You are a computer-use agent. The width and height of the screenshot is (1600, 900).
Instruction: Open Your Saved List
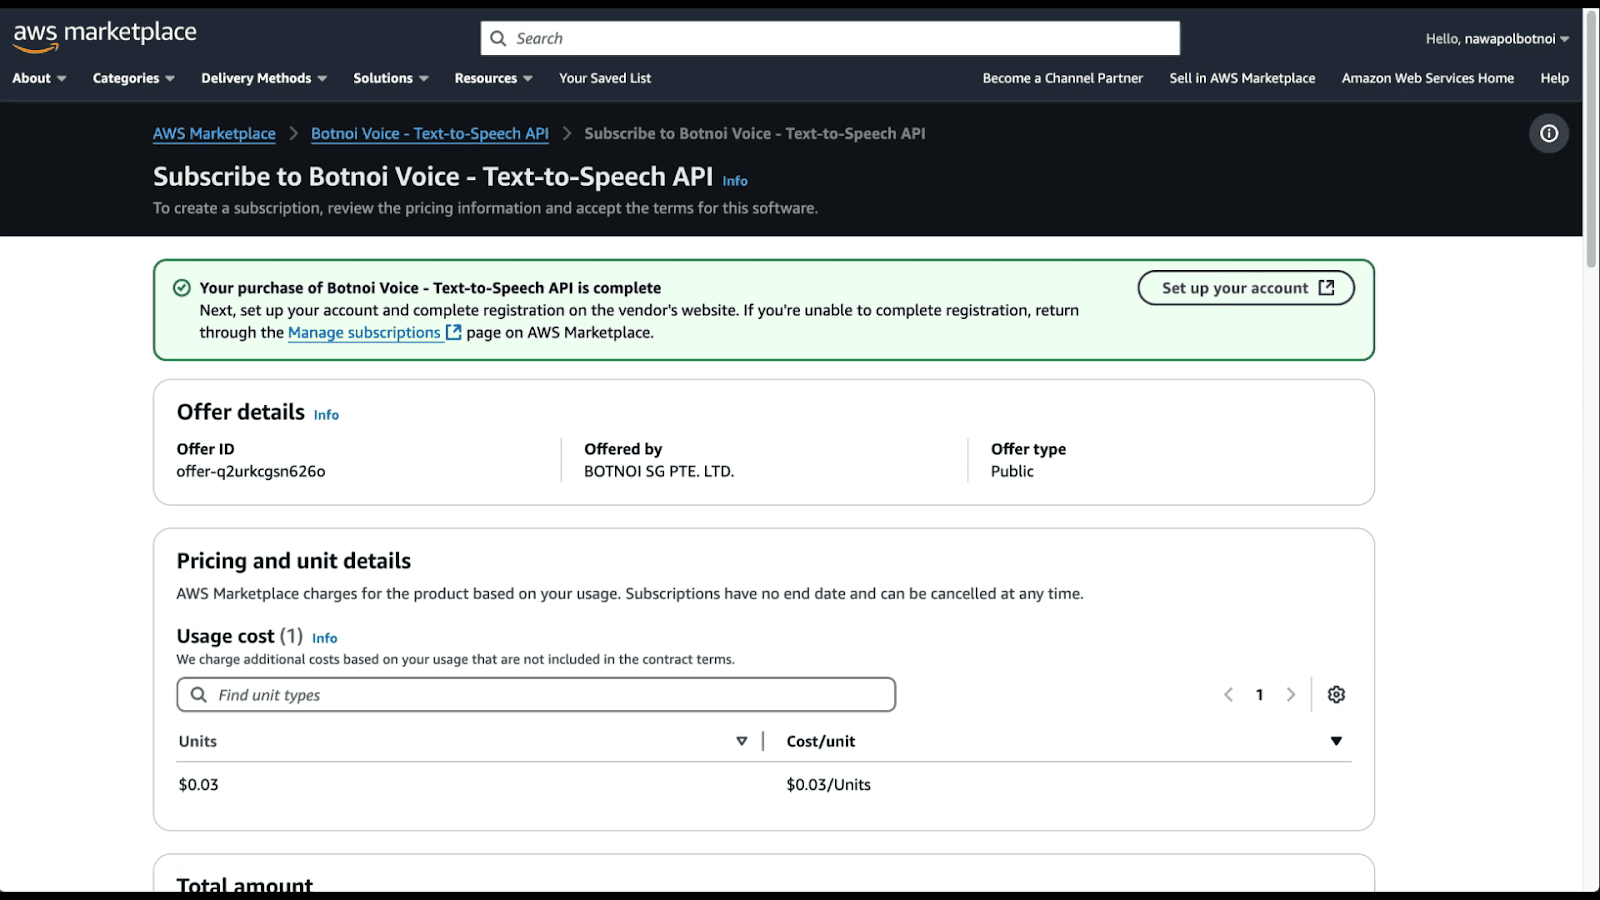pyautogui.click(x=605, y=78)
